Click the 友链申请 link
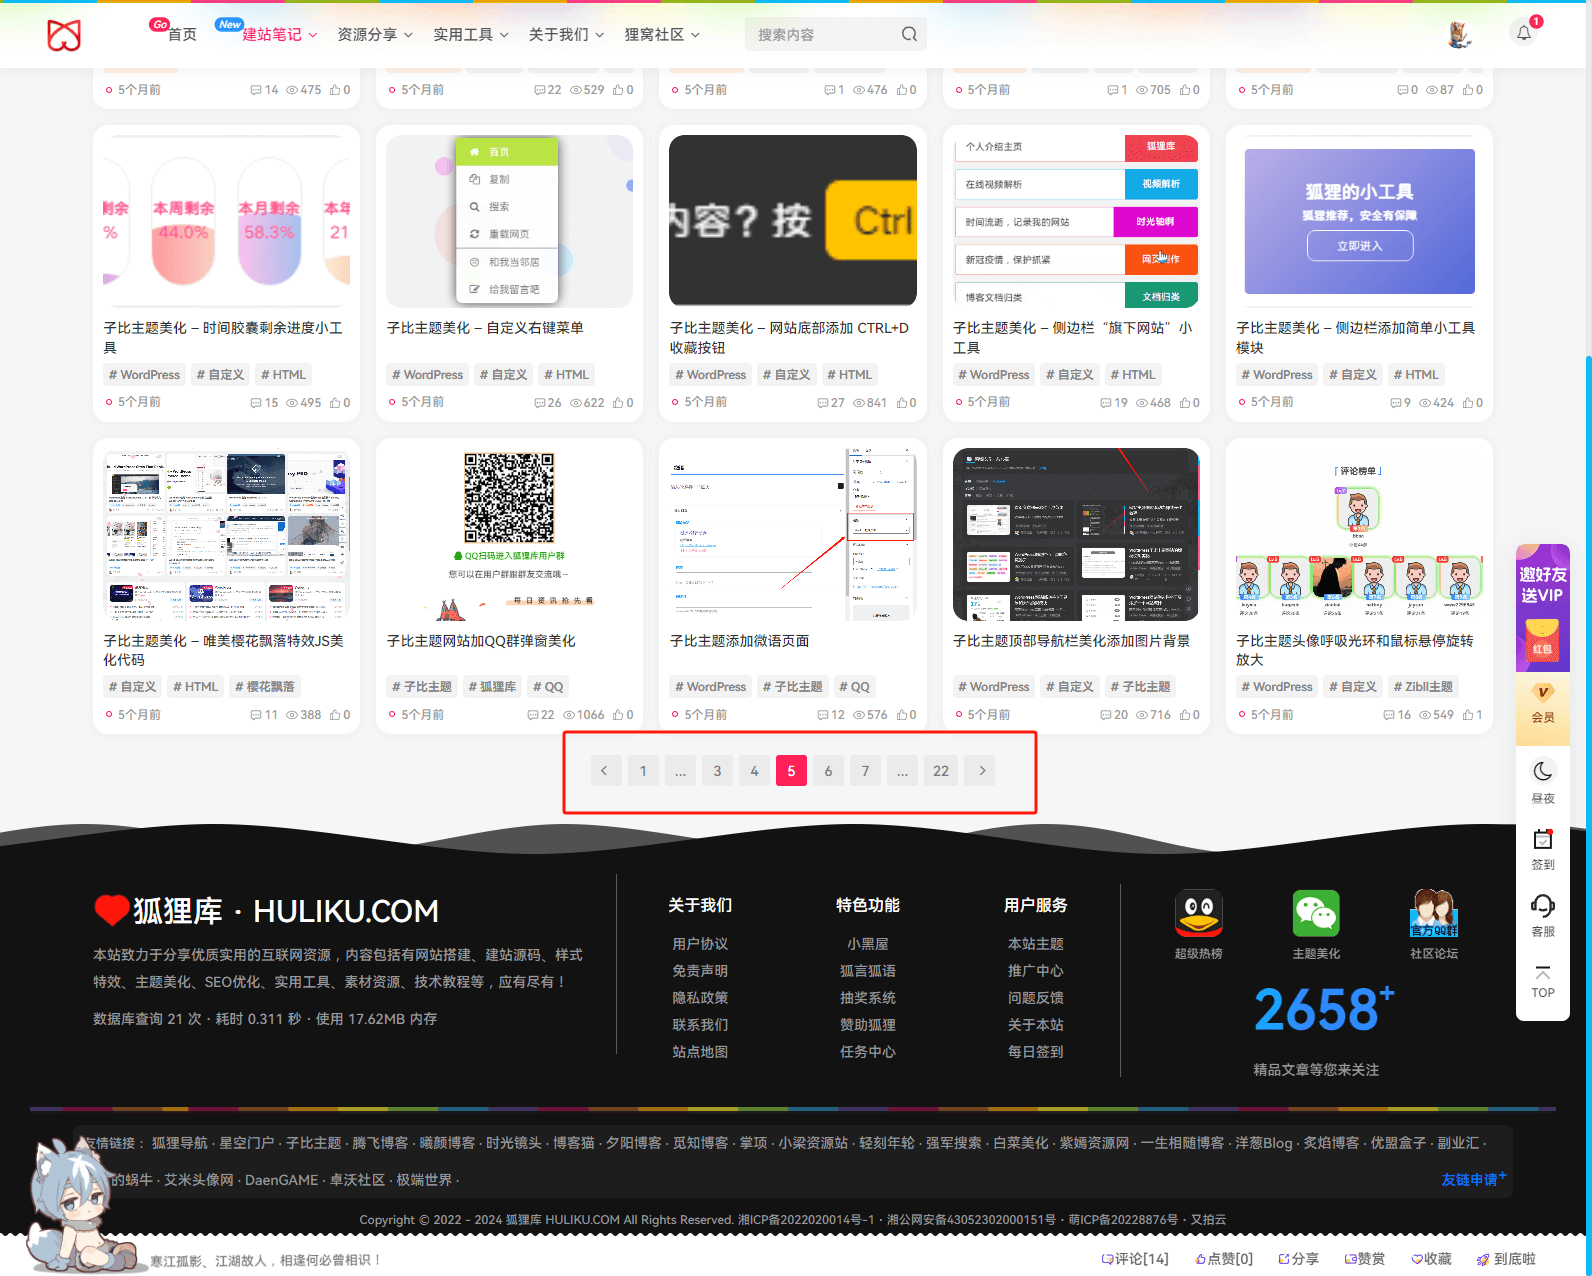 tap(1472, 1180)
